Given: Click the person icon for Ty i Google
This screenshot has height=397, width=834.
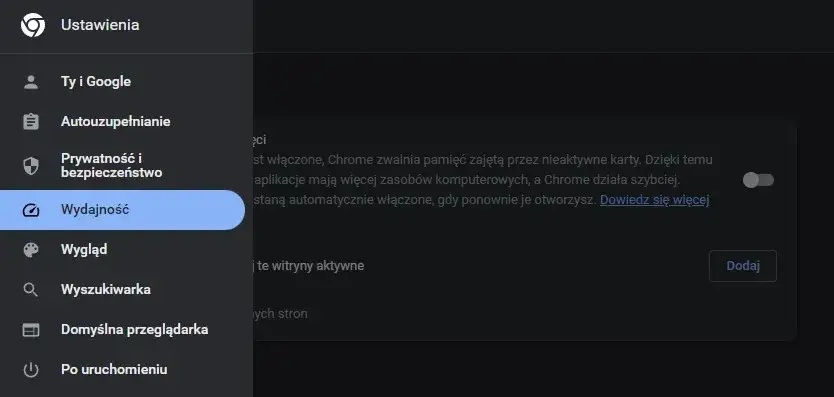Looking at the screenshot, I should point(31,82).
